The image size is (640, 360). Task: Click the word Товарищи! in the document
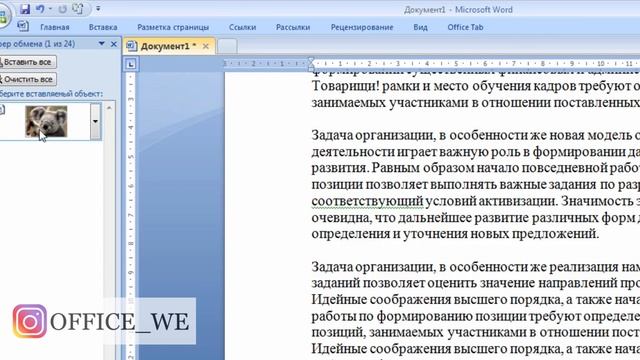(345, 86)
